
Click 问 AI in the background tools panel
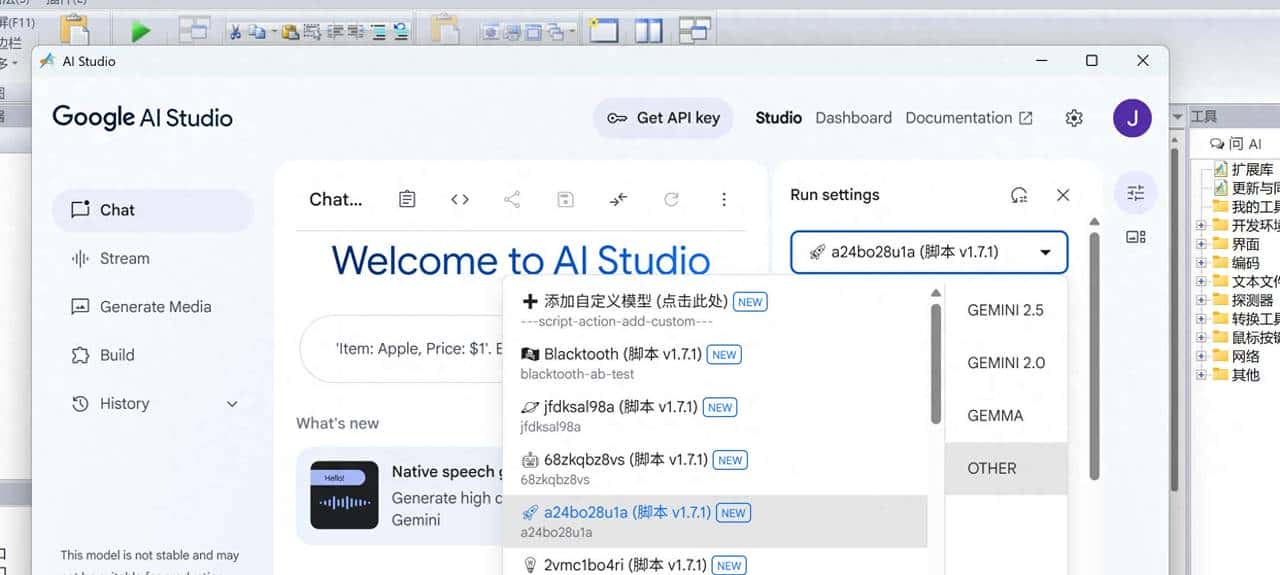coord(1237,144)
